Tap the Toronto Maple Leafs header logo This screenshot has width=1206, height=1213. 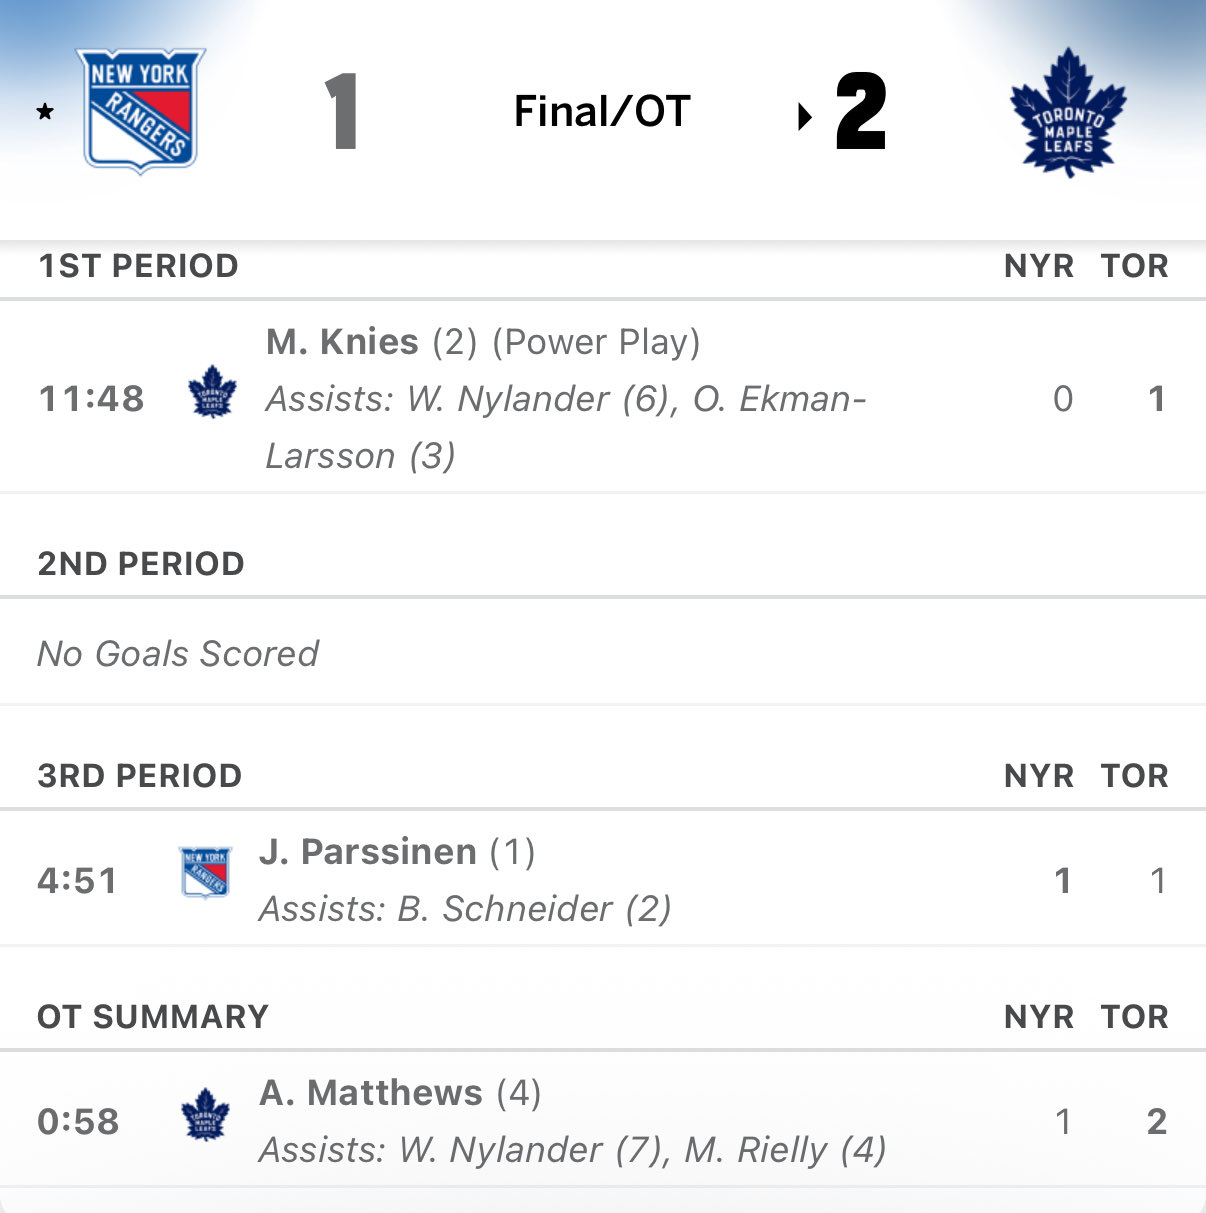tap(1068, 112)
